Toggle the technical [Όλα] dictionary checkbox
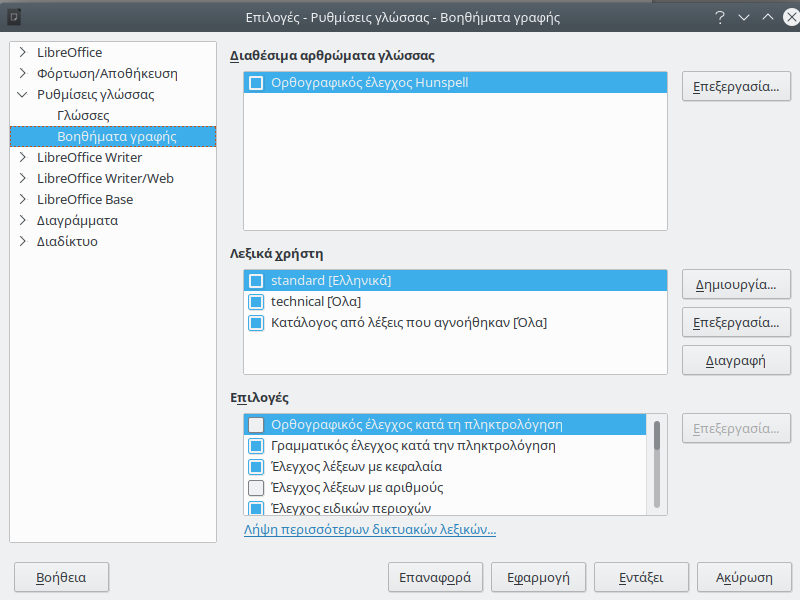800x600 pixels. tap(256, 302)
